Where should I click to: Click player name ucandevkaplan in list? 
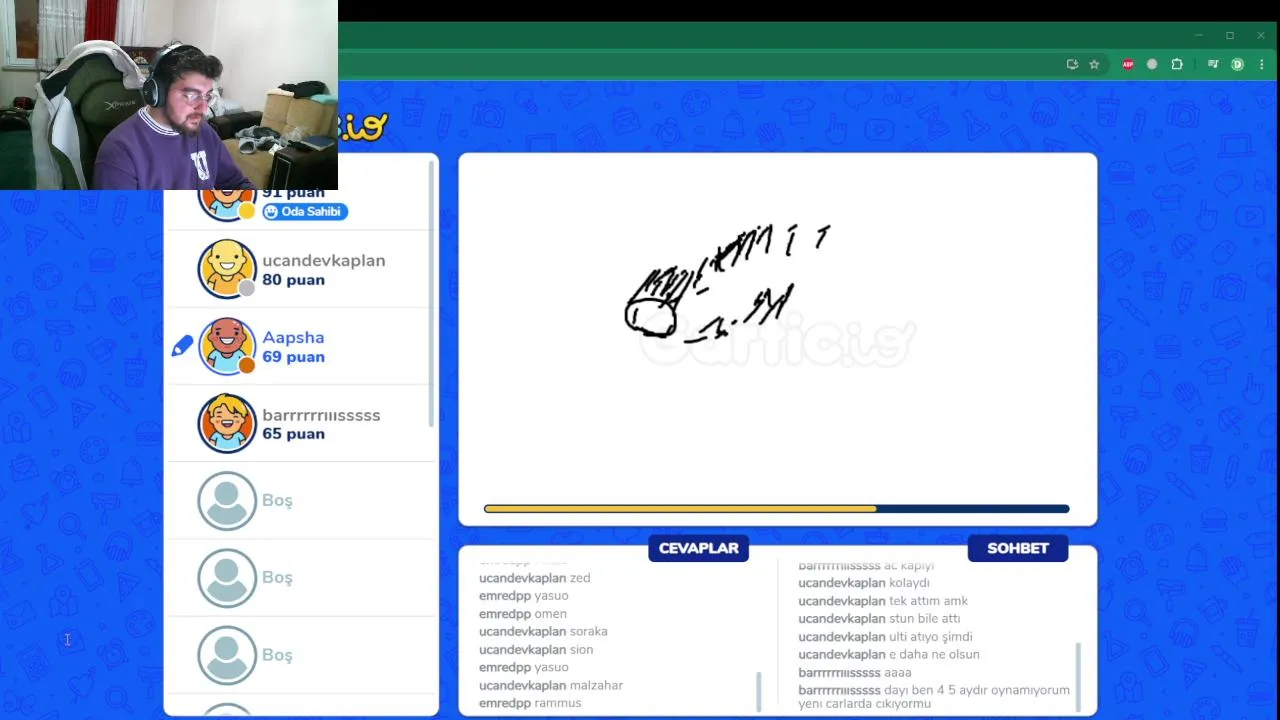coord(323,260)
